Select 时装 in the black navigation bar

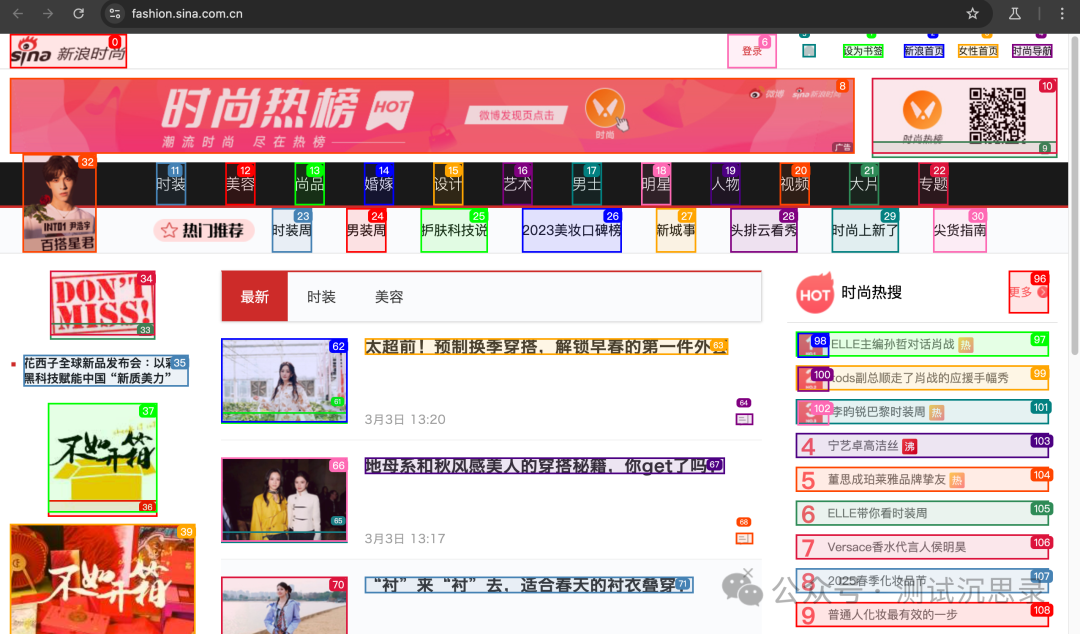171,184
